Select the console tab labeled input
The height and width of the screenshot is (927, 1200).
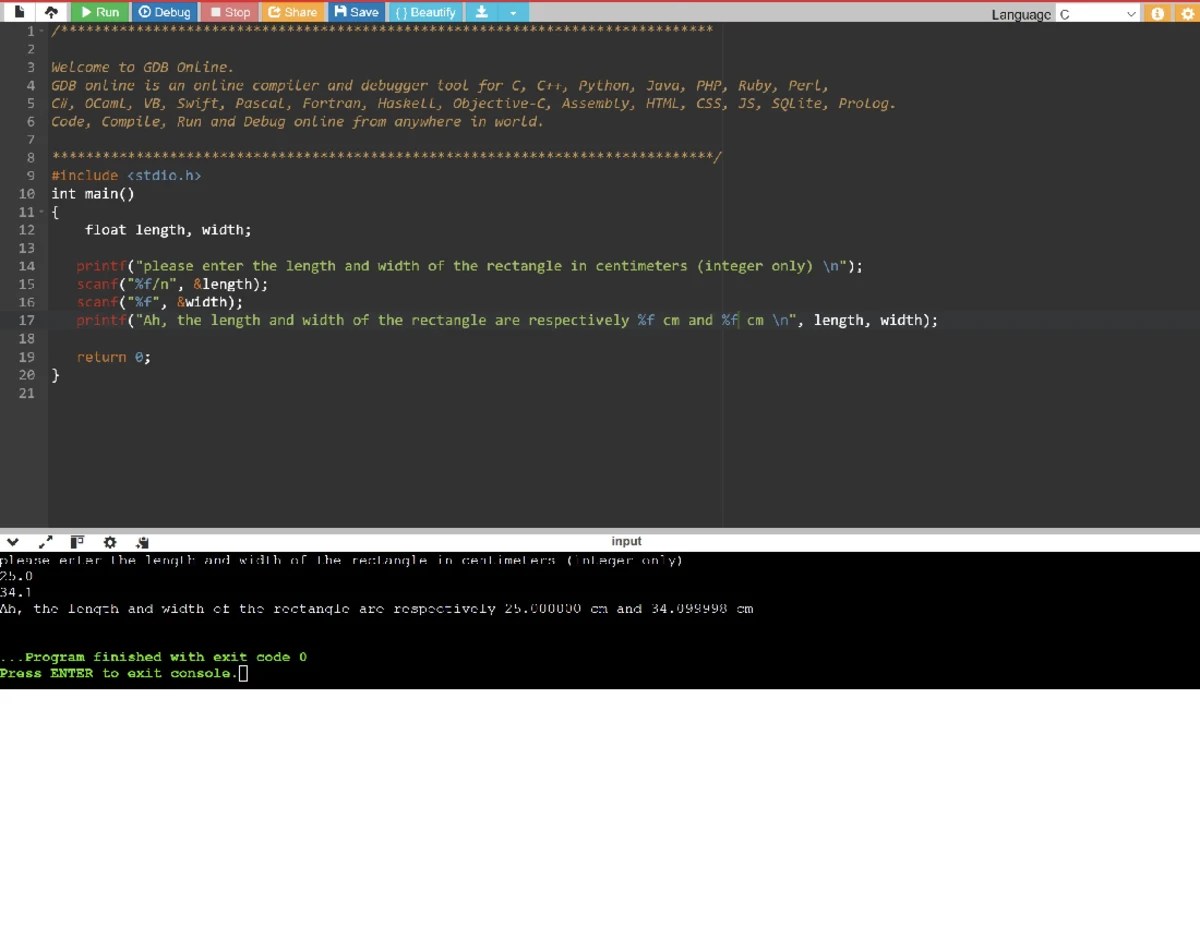(626, 541)
